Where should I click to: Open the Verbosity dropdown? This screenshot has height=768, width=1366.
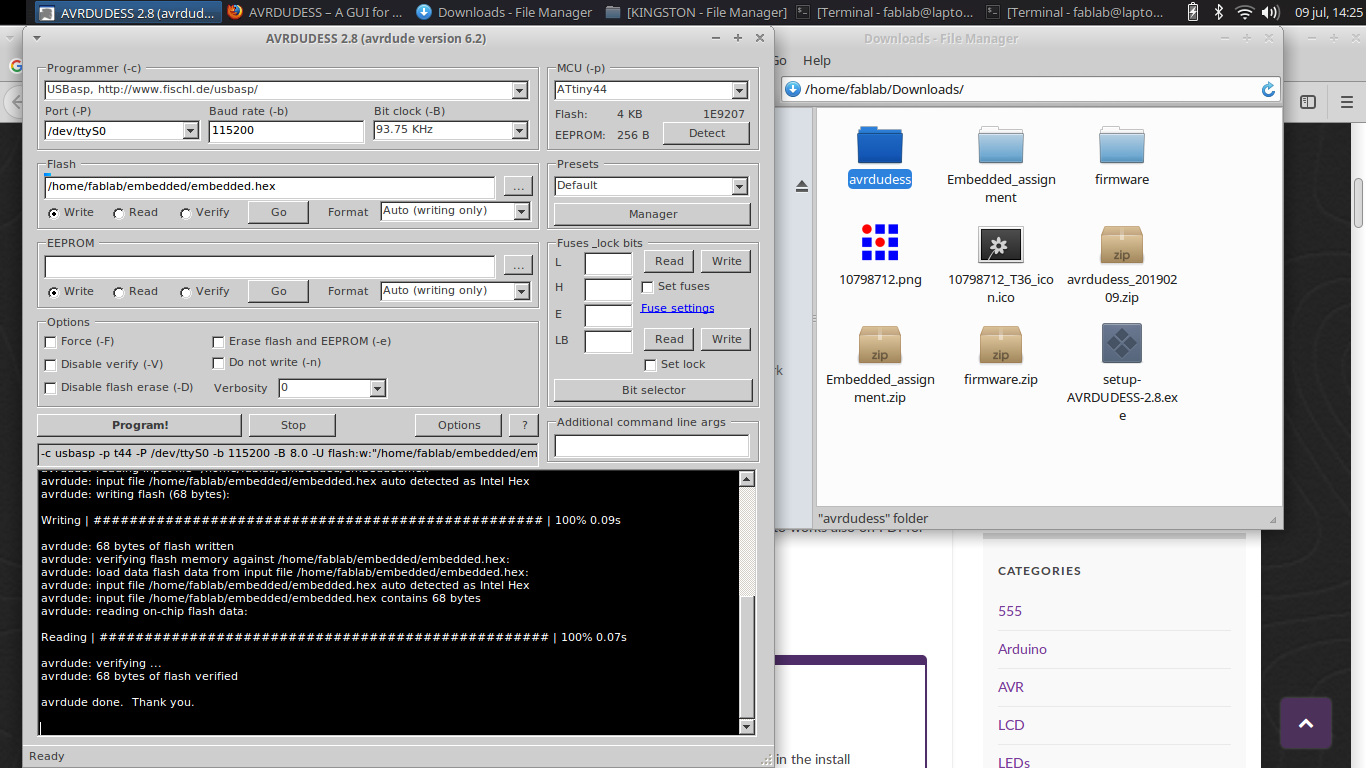pos(378,388)
